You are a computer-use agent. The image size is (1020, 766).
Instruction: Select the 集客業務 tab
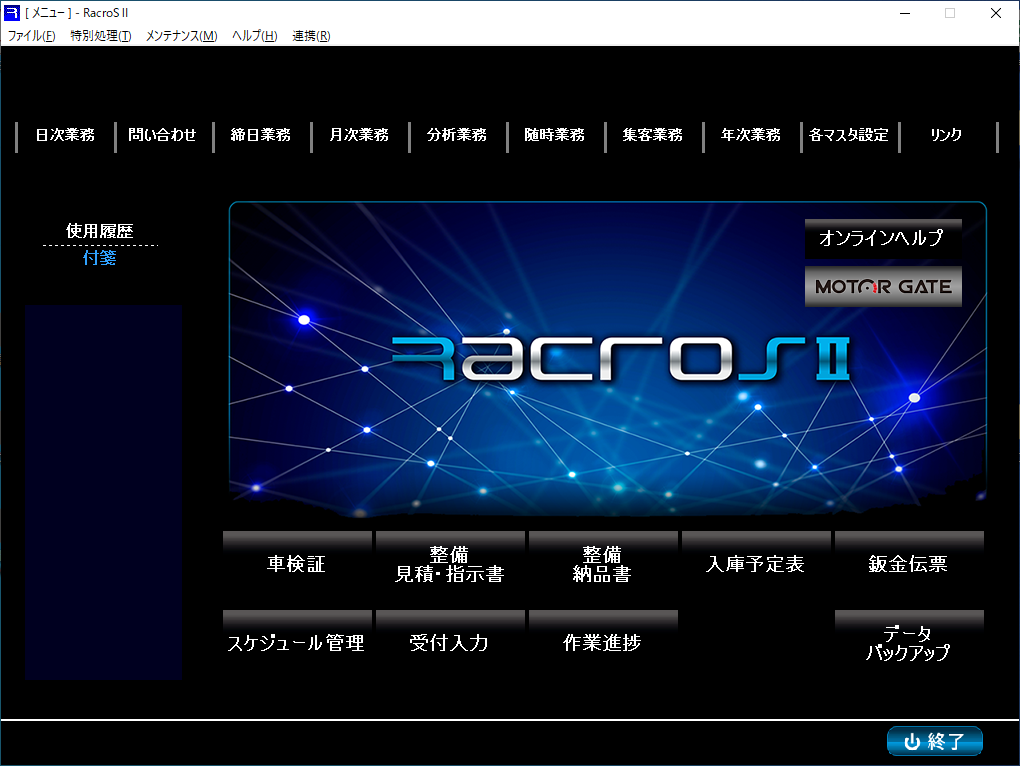tap(652, 135)
